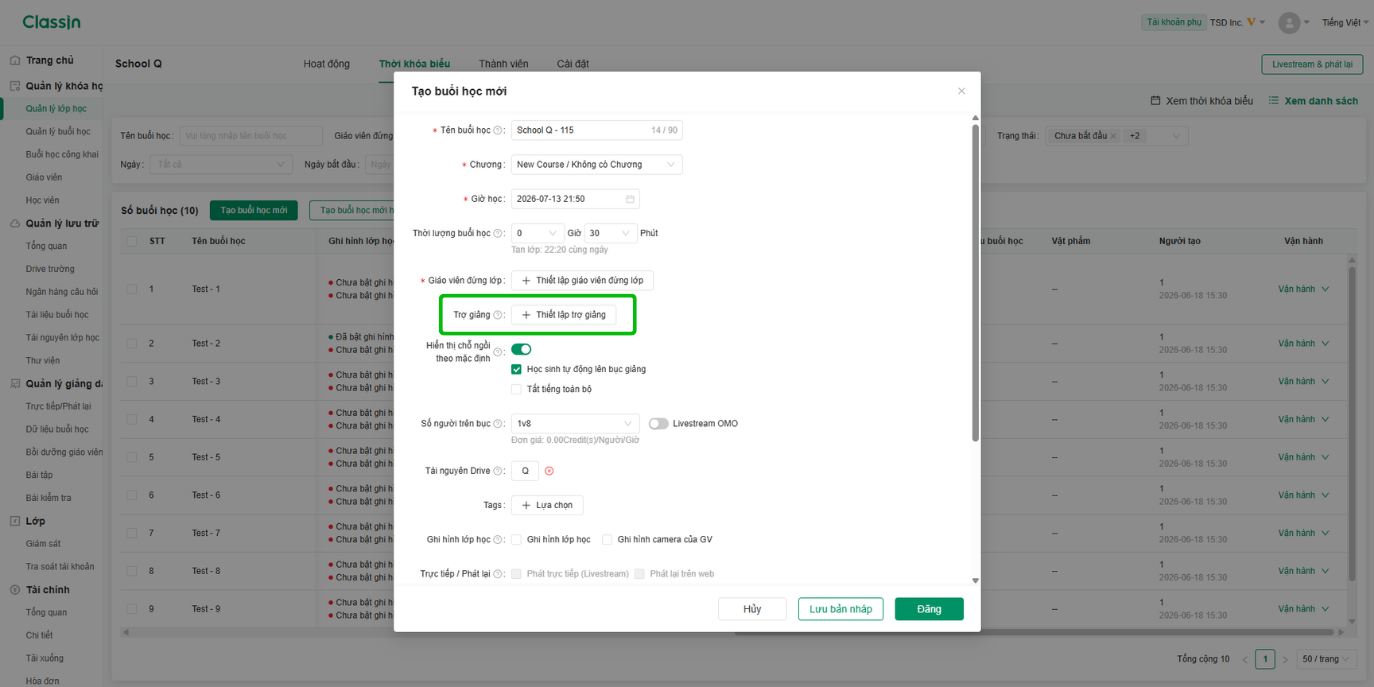Click the help icon beside Hiển thị chỗ ngồi

click(x=498, y=352)
